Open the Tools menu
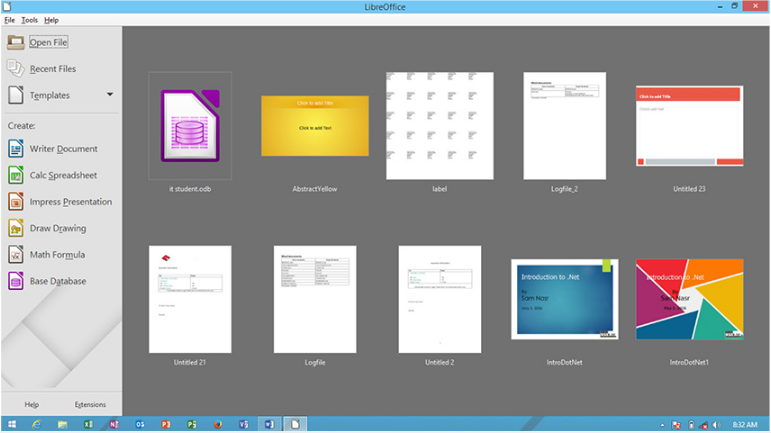Image resolution: width=771 pixels, height=433 pixels. click(x=30, y=20)
